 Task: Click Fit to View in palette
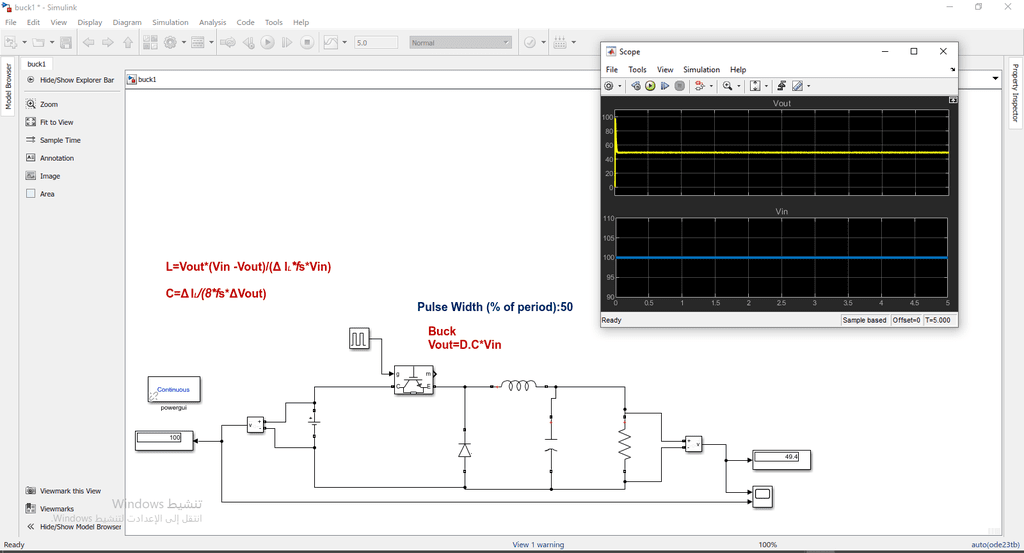pos(50,122)
